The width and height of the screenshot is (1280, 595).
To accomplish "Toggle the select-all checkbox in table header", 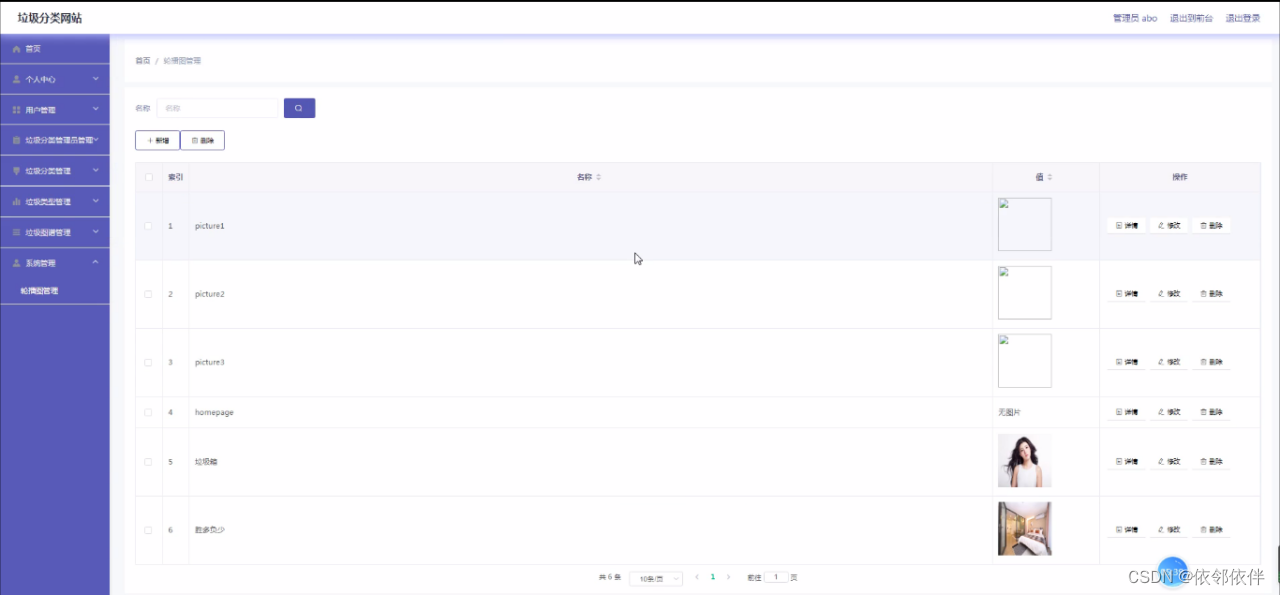I will pyautogui.click(x=149, y=177).
